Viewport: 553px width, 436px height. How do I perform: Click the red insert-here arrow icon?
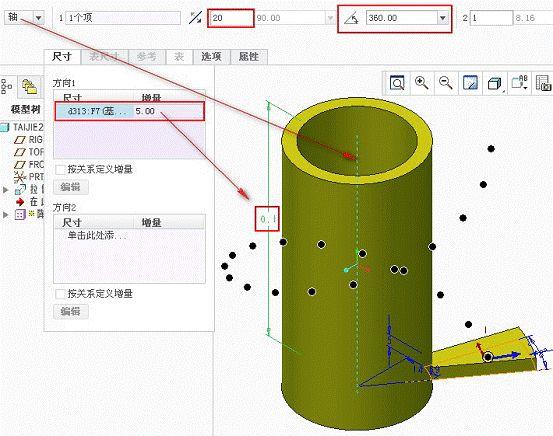coord(20,202)
